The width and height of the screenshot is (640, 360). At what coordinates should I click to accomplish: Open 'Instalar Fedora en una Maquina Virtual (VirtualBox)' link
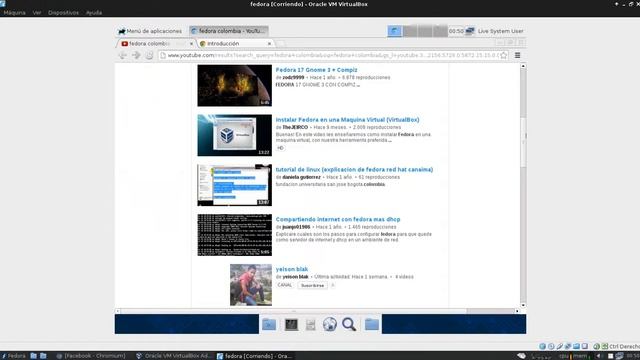click(x=347, y=120)
